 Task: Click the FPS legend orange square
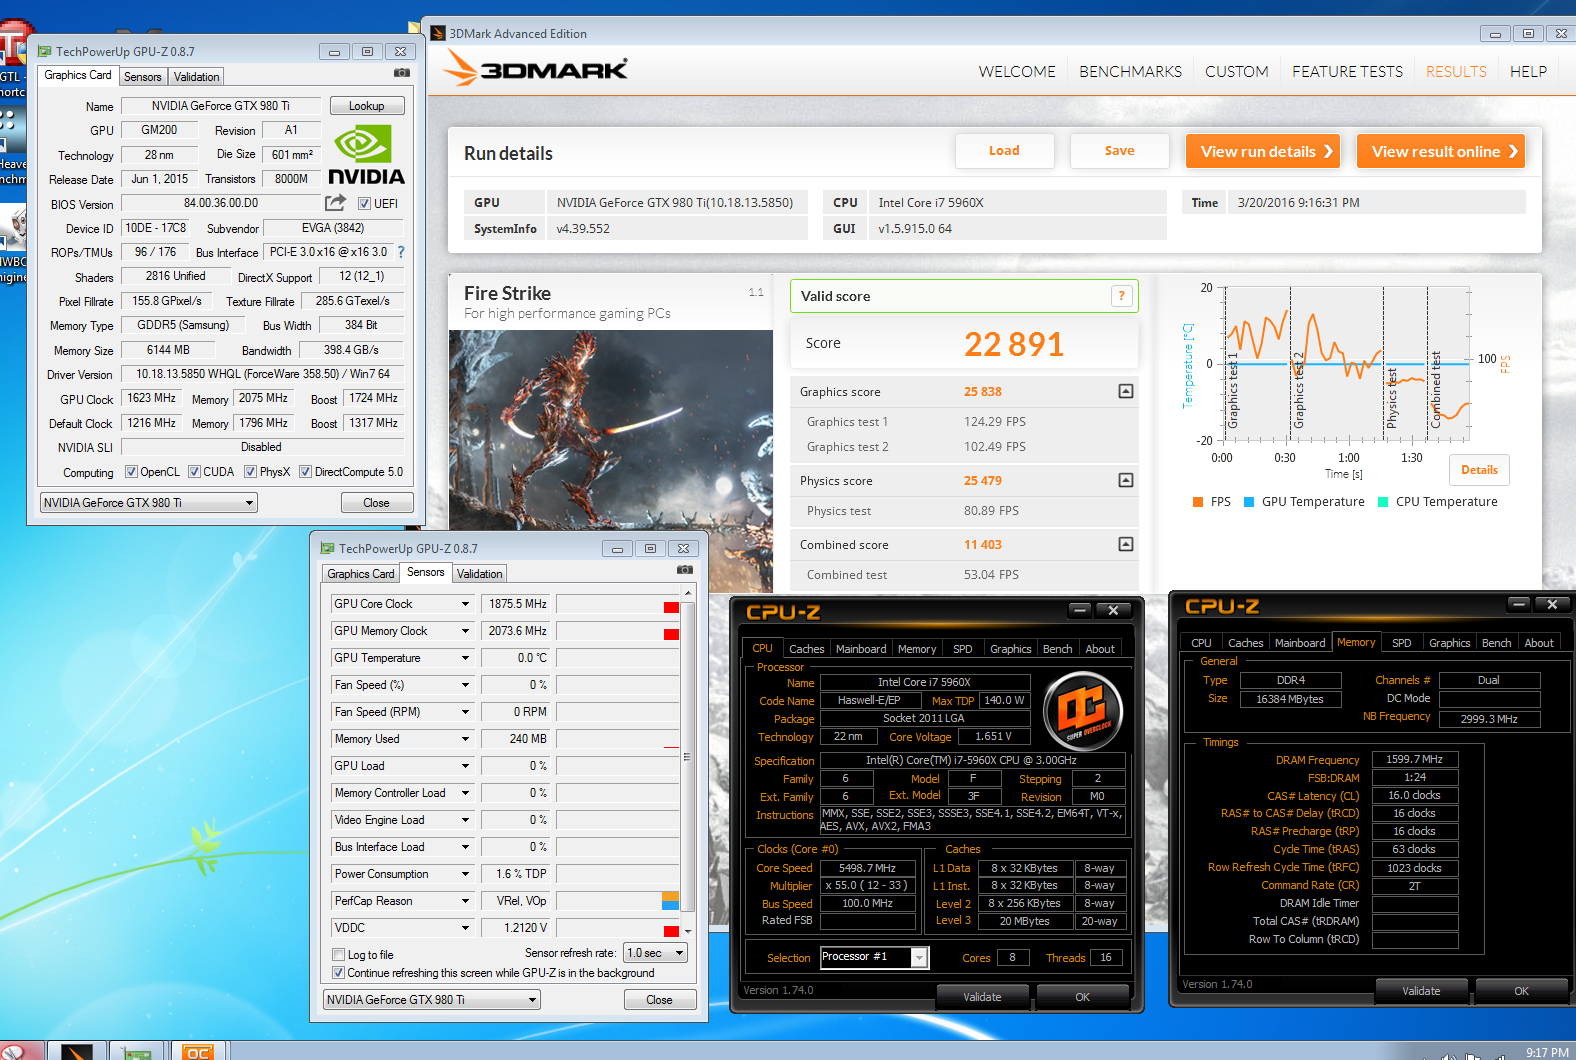coord(1198,502)
